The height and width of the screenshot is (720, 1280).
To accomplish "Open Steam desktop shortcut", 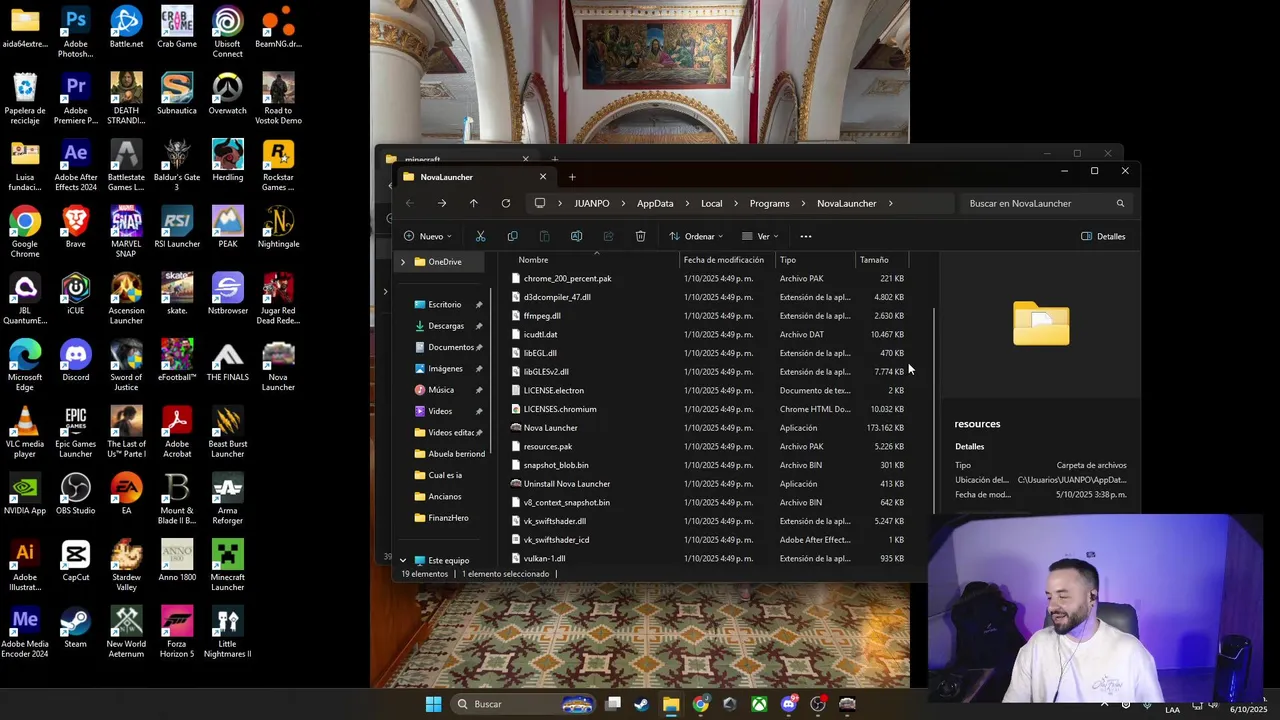I will pos(75,629).
